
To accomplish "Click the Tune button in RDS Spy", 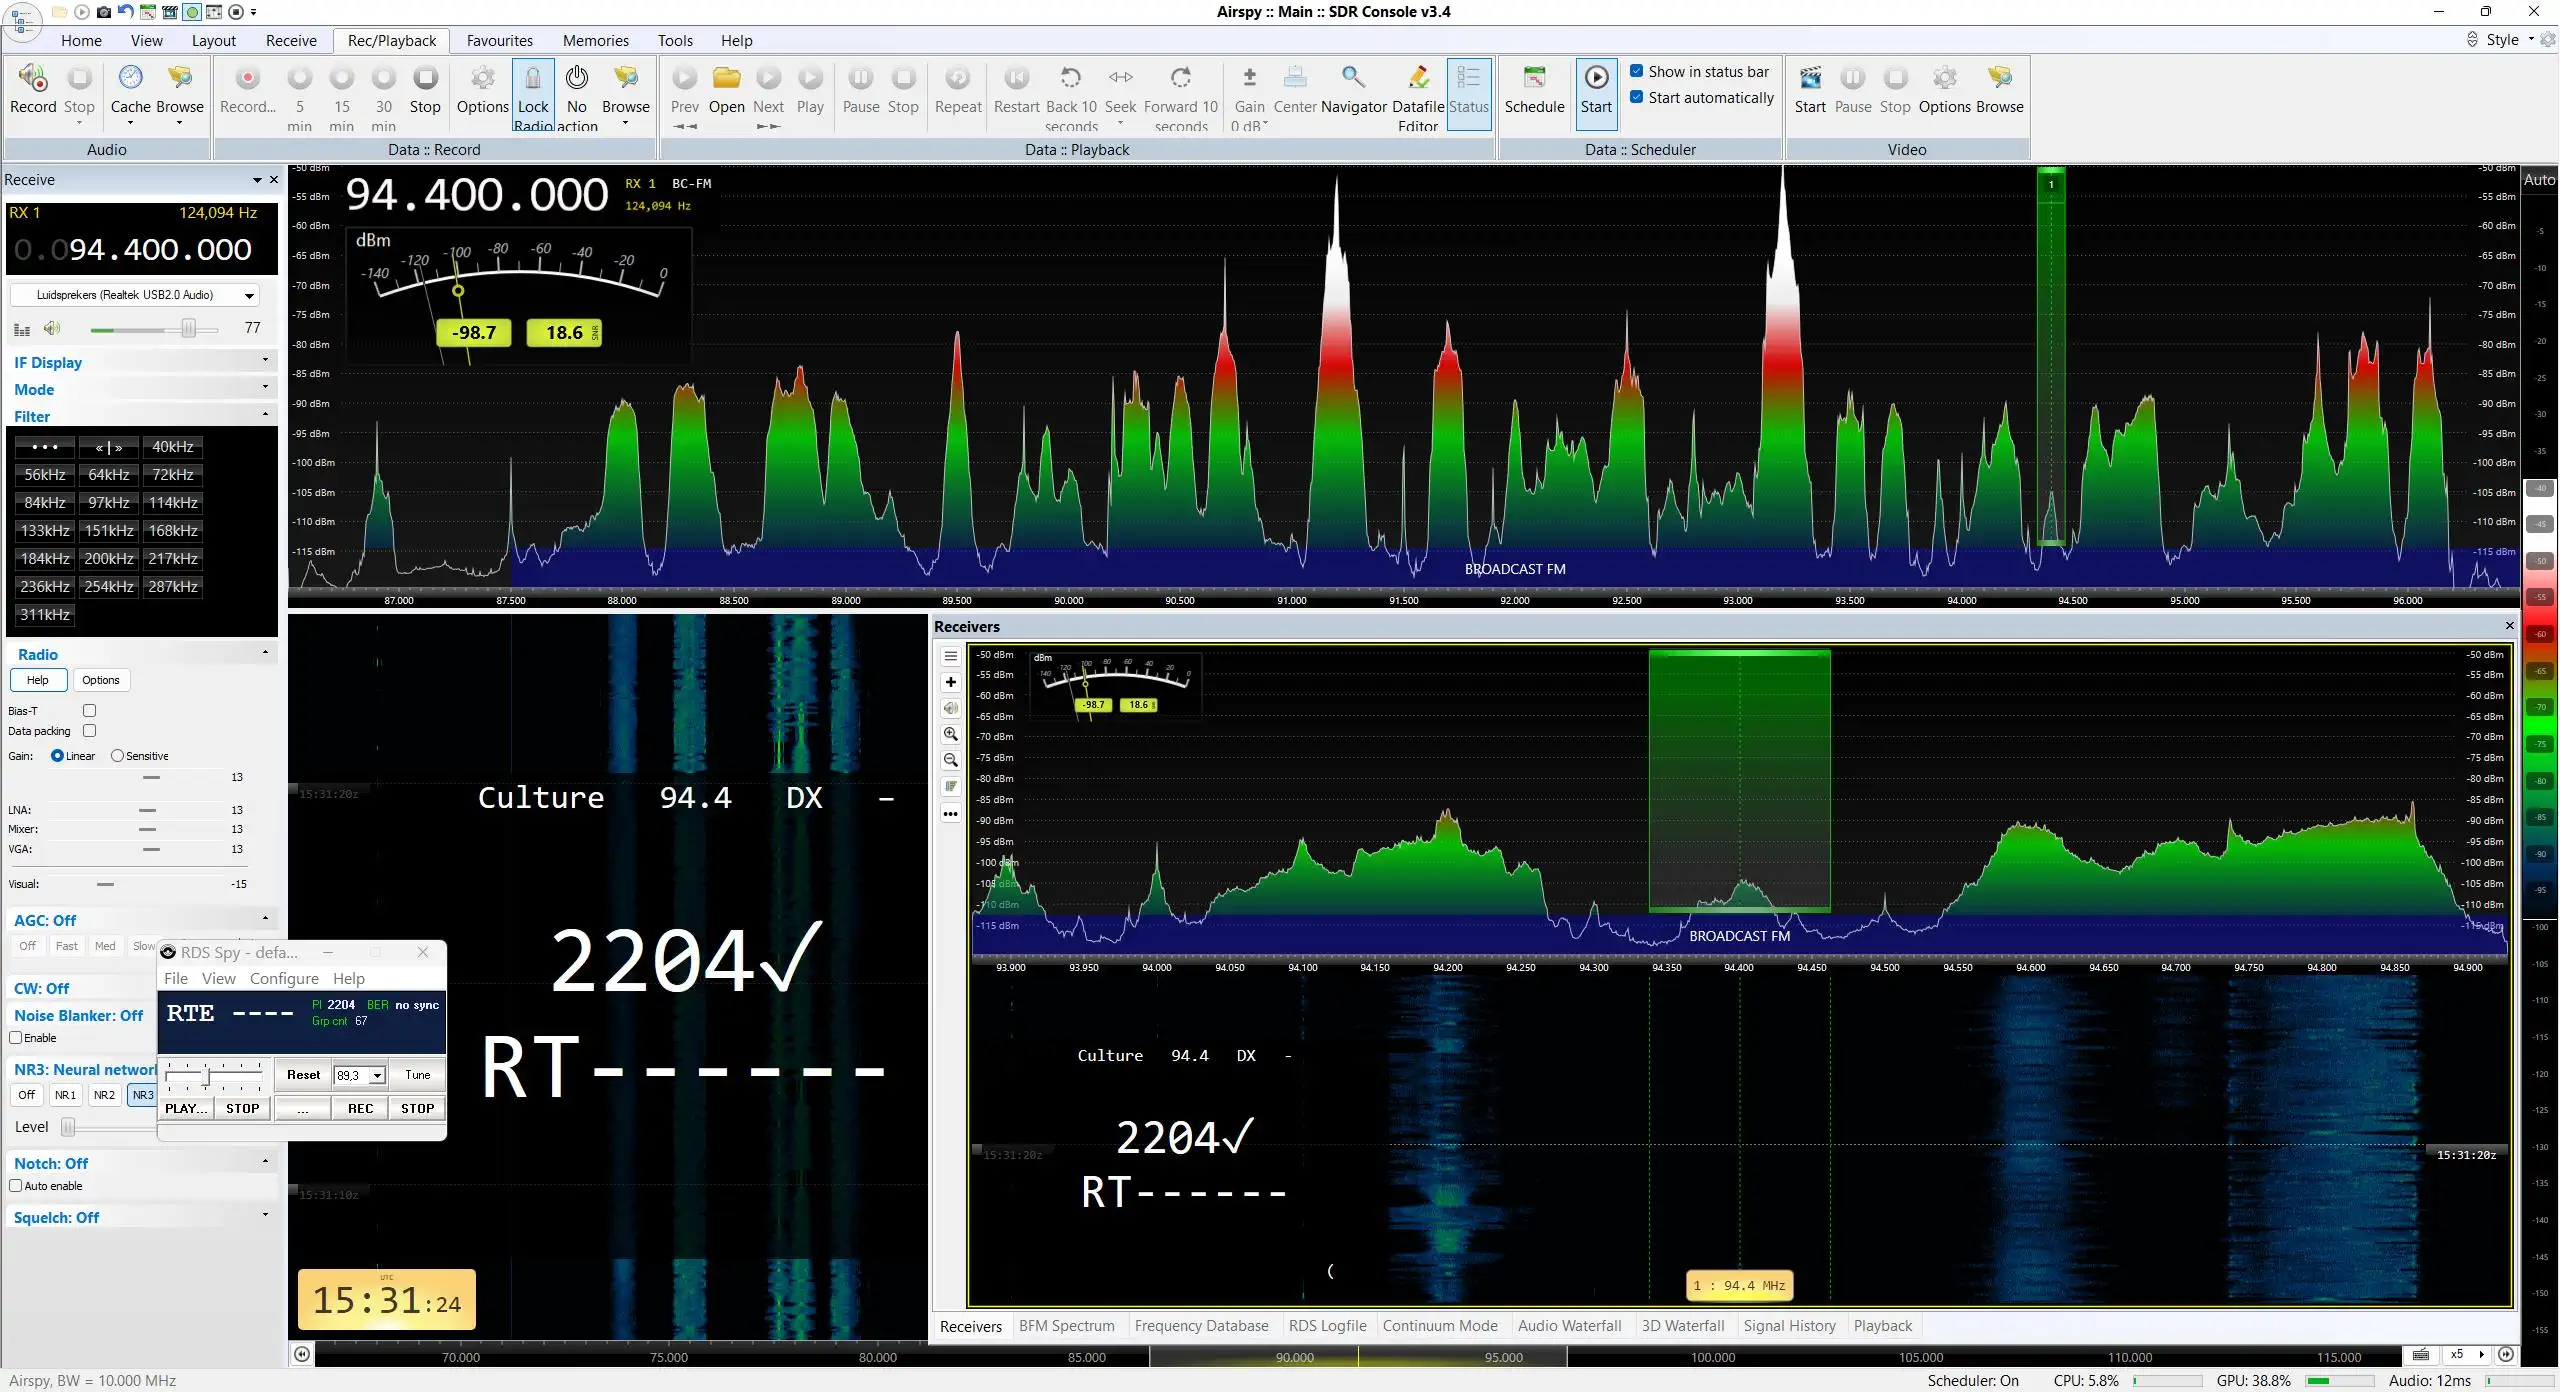I will coord(417,1075).
